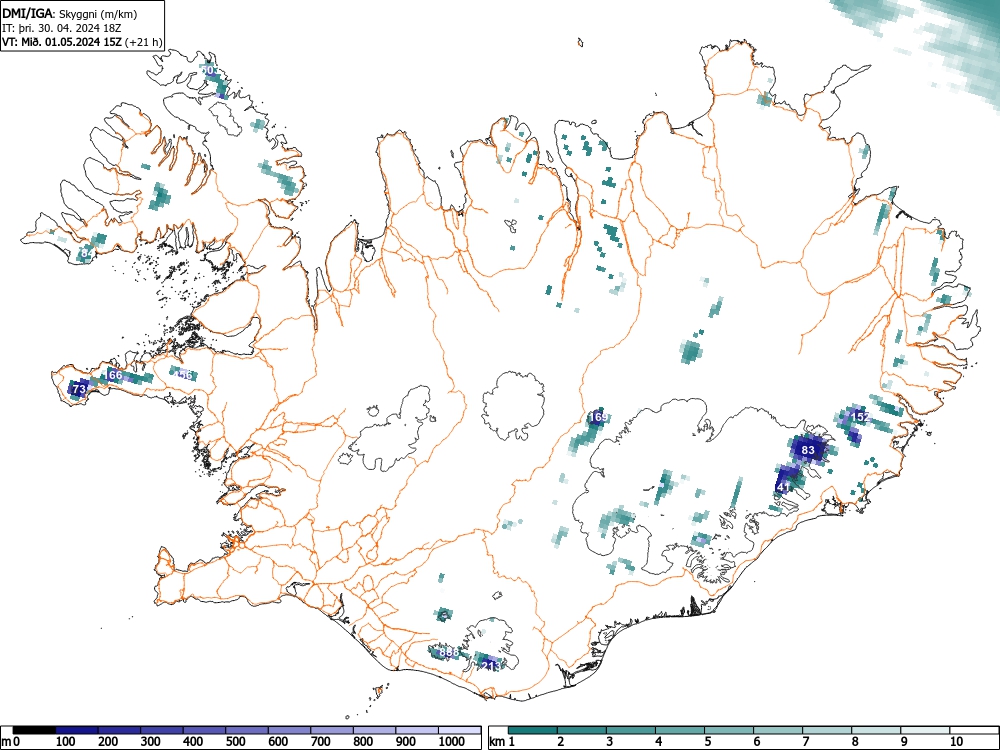1000x750 pixels.
Task: Click the '5' label on the kilometer legend
Action: click(x=707, y=742)
